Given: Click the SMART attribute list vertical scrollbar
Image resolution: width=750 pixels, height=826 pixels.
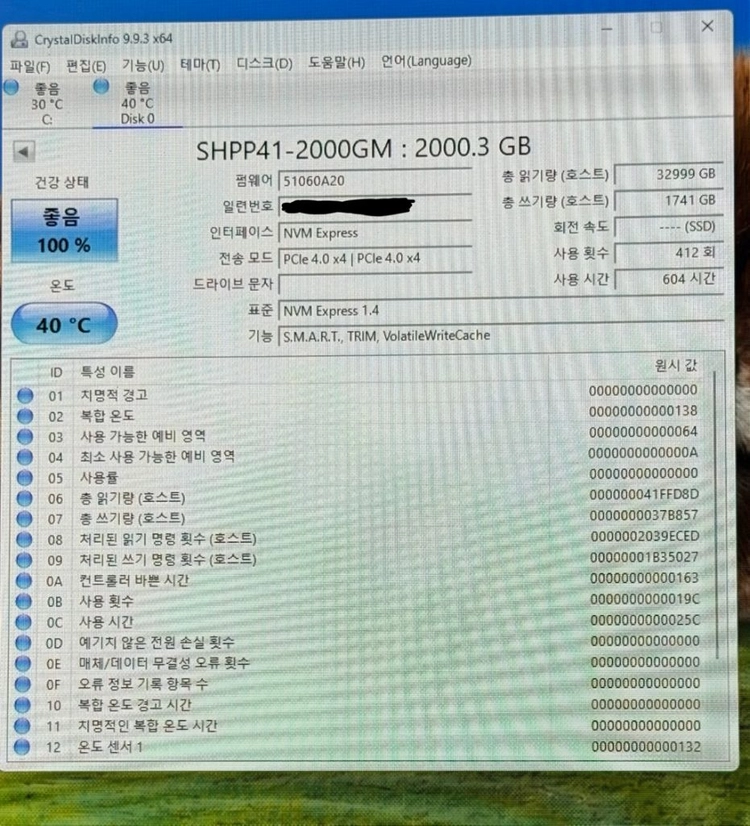Looking at the screenshot, I should coord(716,515).
